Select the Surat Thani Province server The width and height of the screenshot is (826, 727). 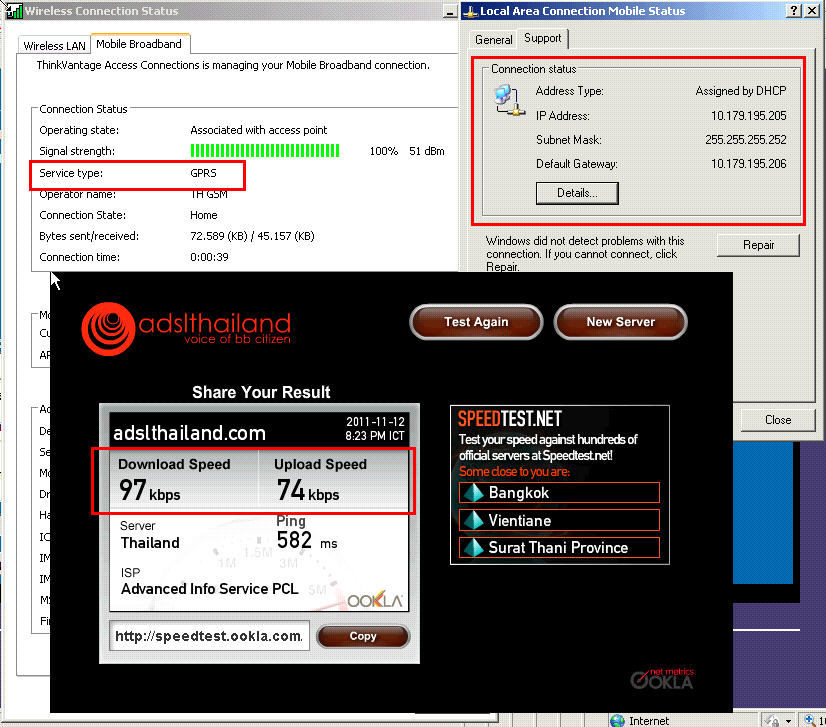[x=559, y=547]
